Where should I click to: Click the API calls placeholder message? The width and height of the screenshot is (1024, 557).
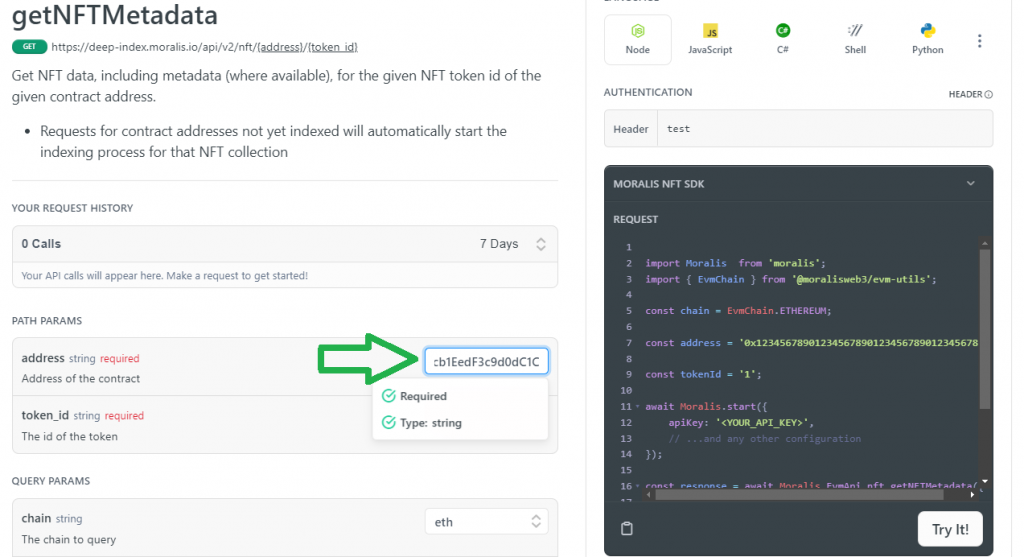coord(165,276)
